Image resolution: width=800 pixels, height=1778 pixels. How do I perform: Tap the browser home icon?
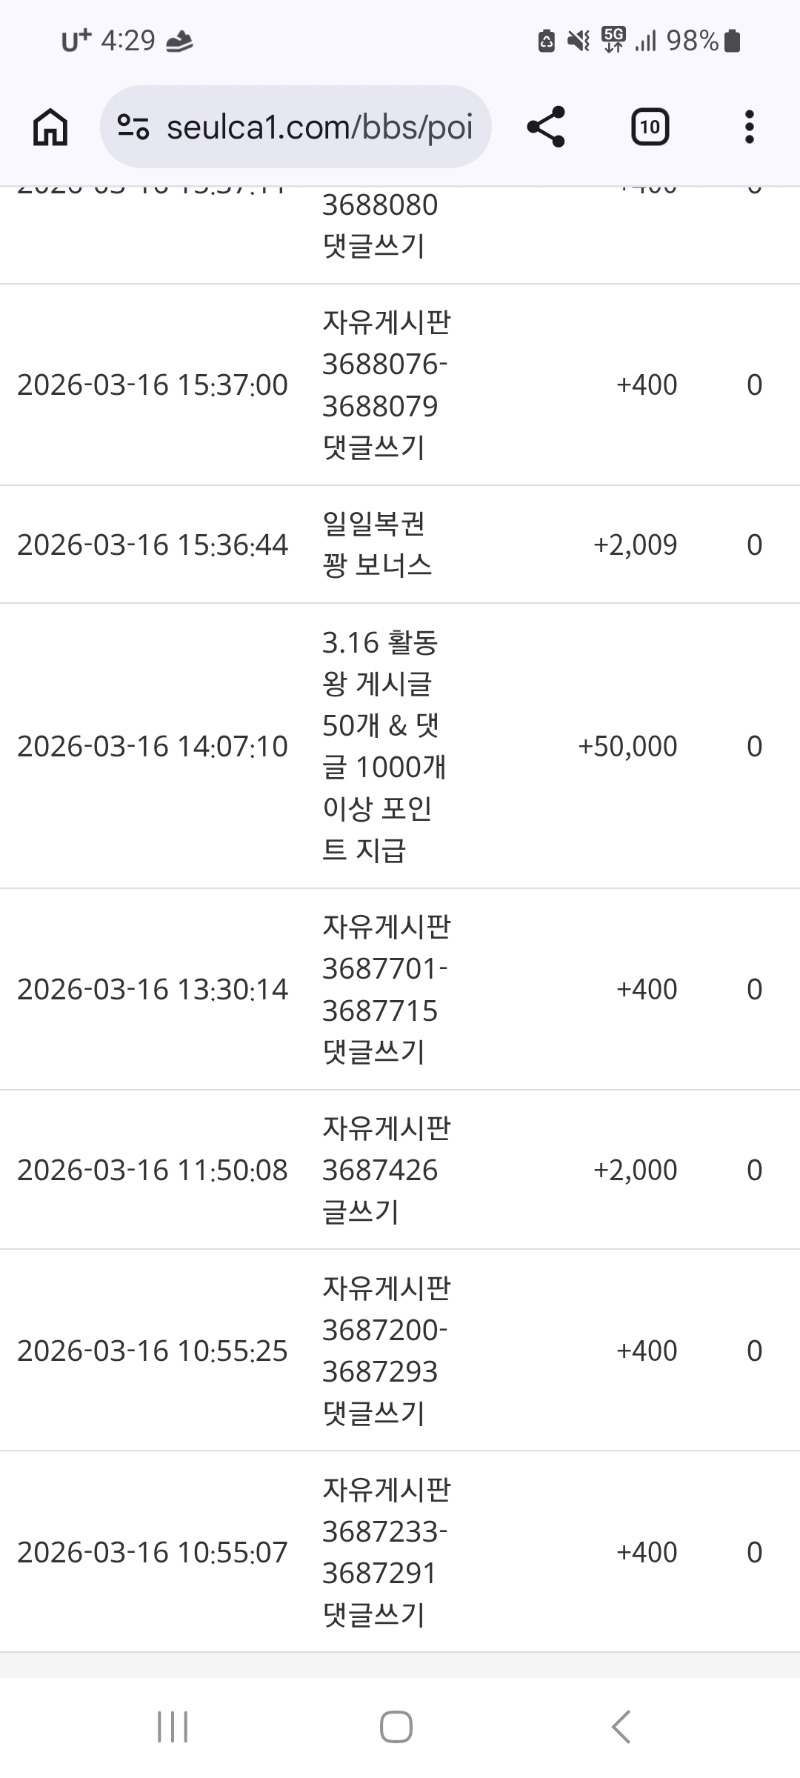pyautogui.click(x=50, y=127)
